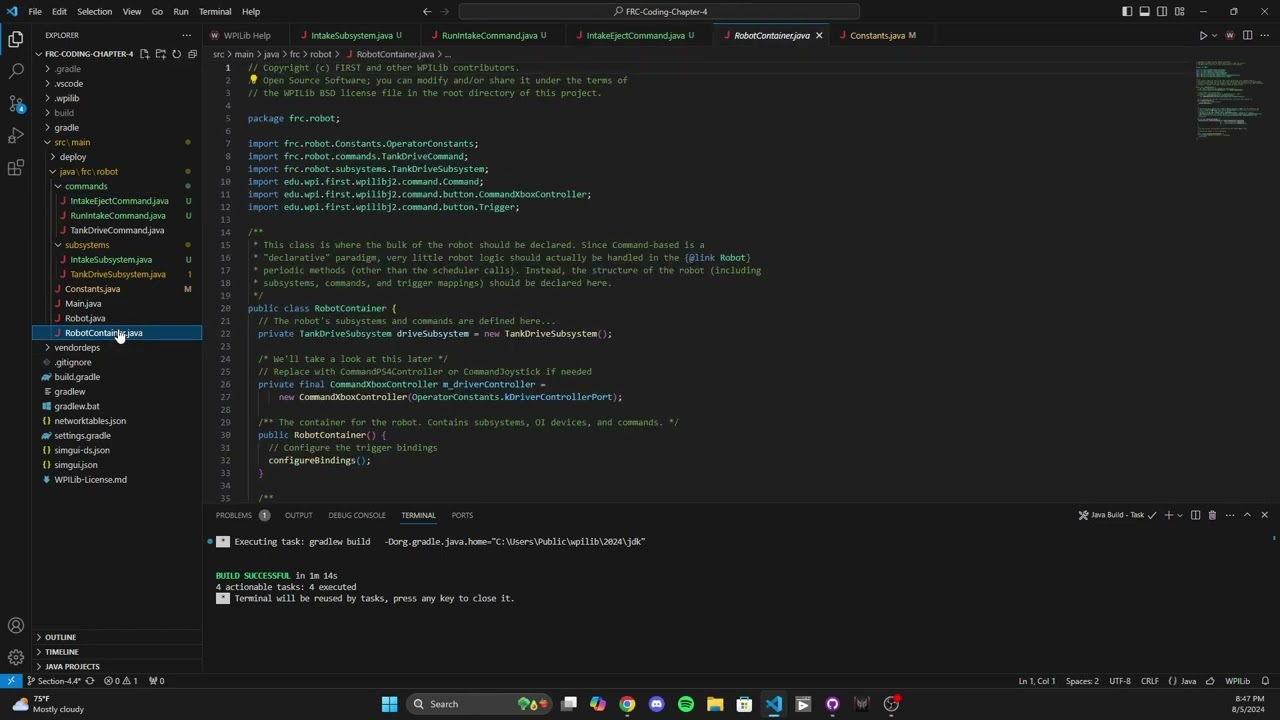Split the terminal panel
This screenshot has width=1280, height=720.
point(1195,515)
